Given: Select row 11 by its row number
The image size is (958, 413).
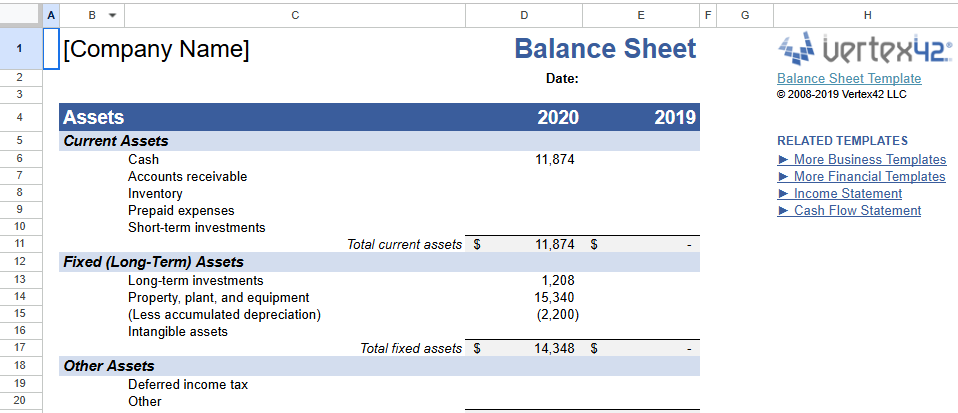Looking at the screenshot, I should [x=21, y=244].
